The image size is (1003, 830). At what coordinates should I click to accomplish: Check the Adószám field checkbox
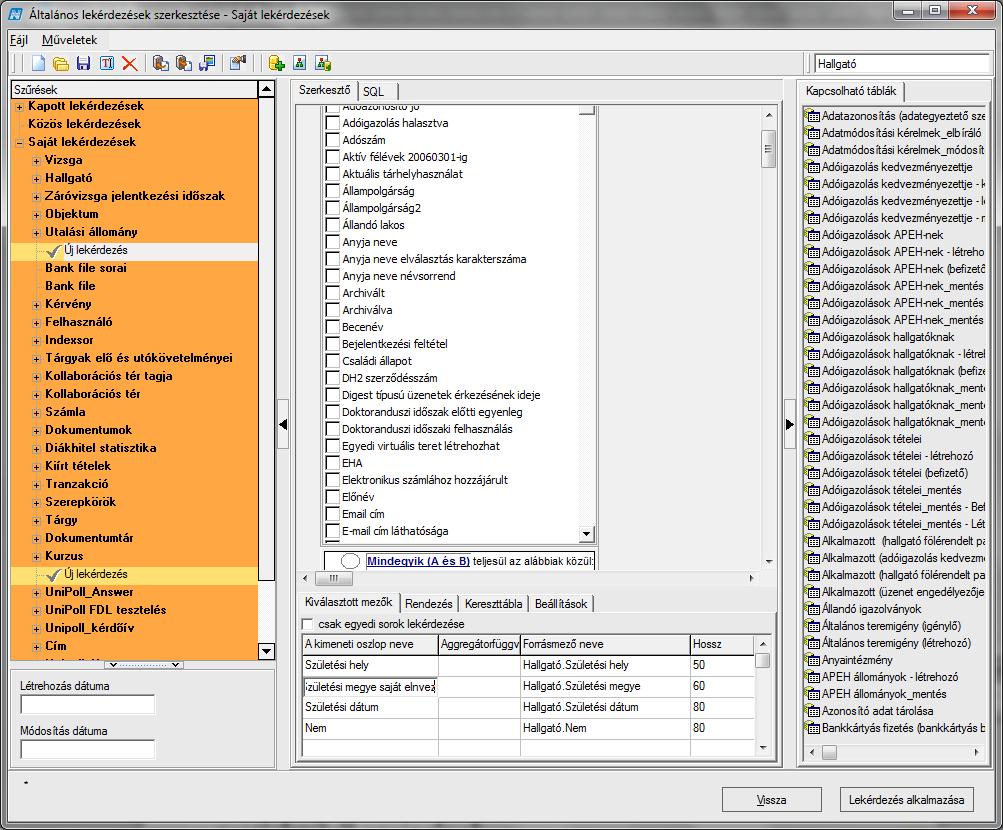pos(333,140)
